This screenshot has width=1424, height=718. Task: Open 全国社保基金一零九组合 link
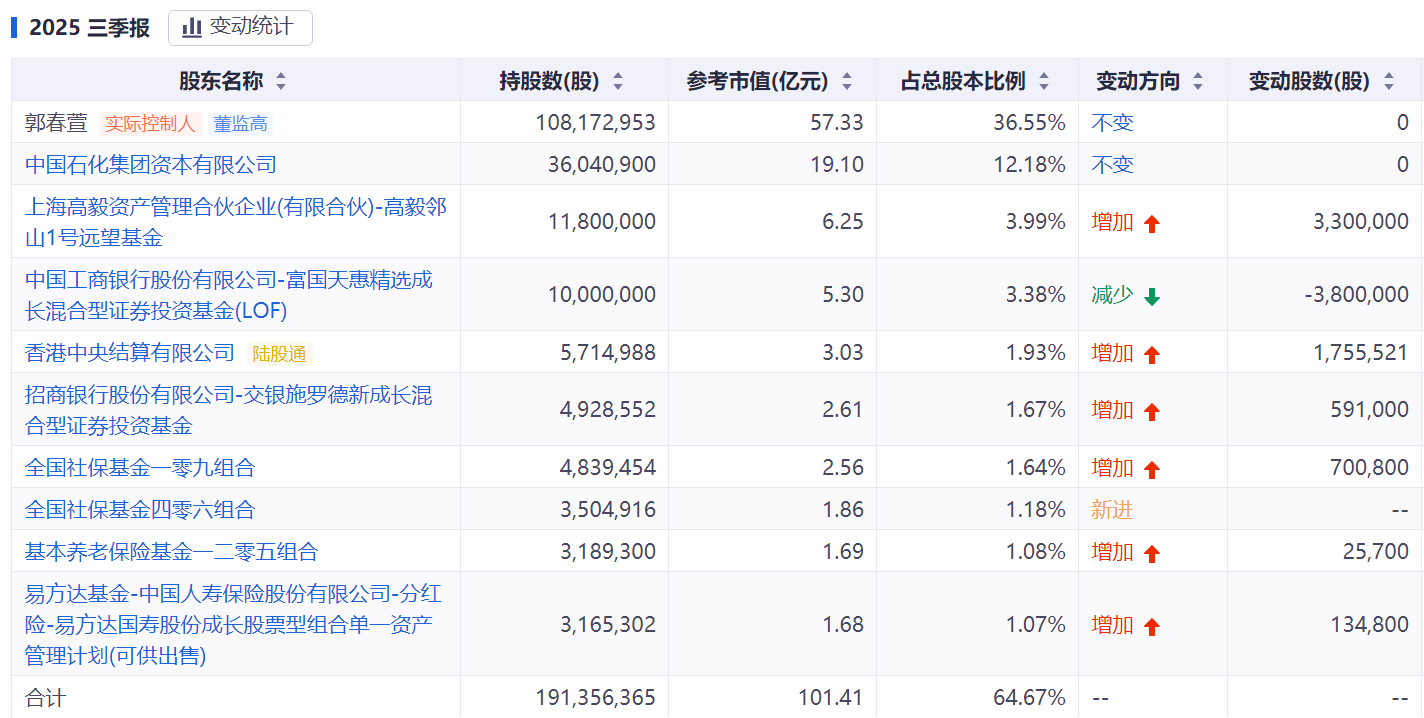pos(140,468)
